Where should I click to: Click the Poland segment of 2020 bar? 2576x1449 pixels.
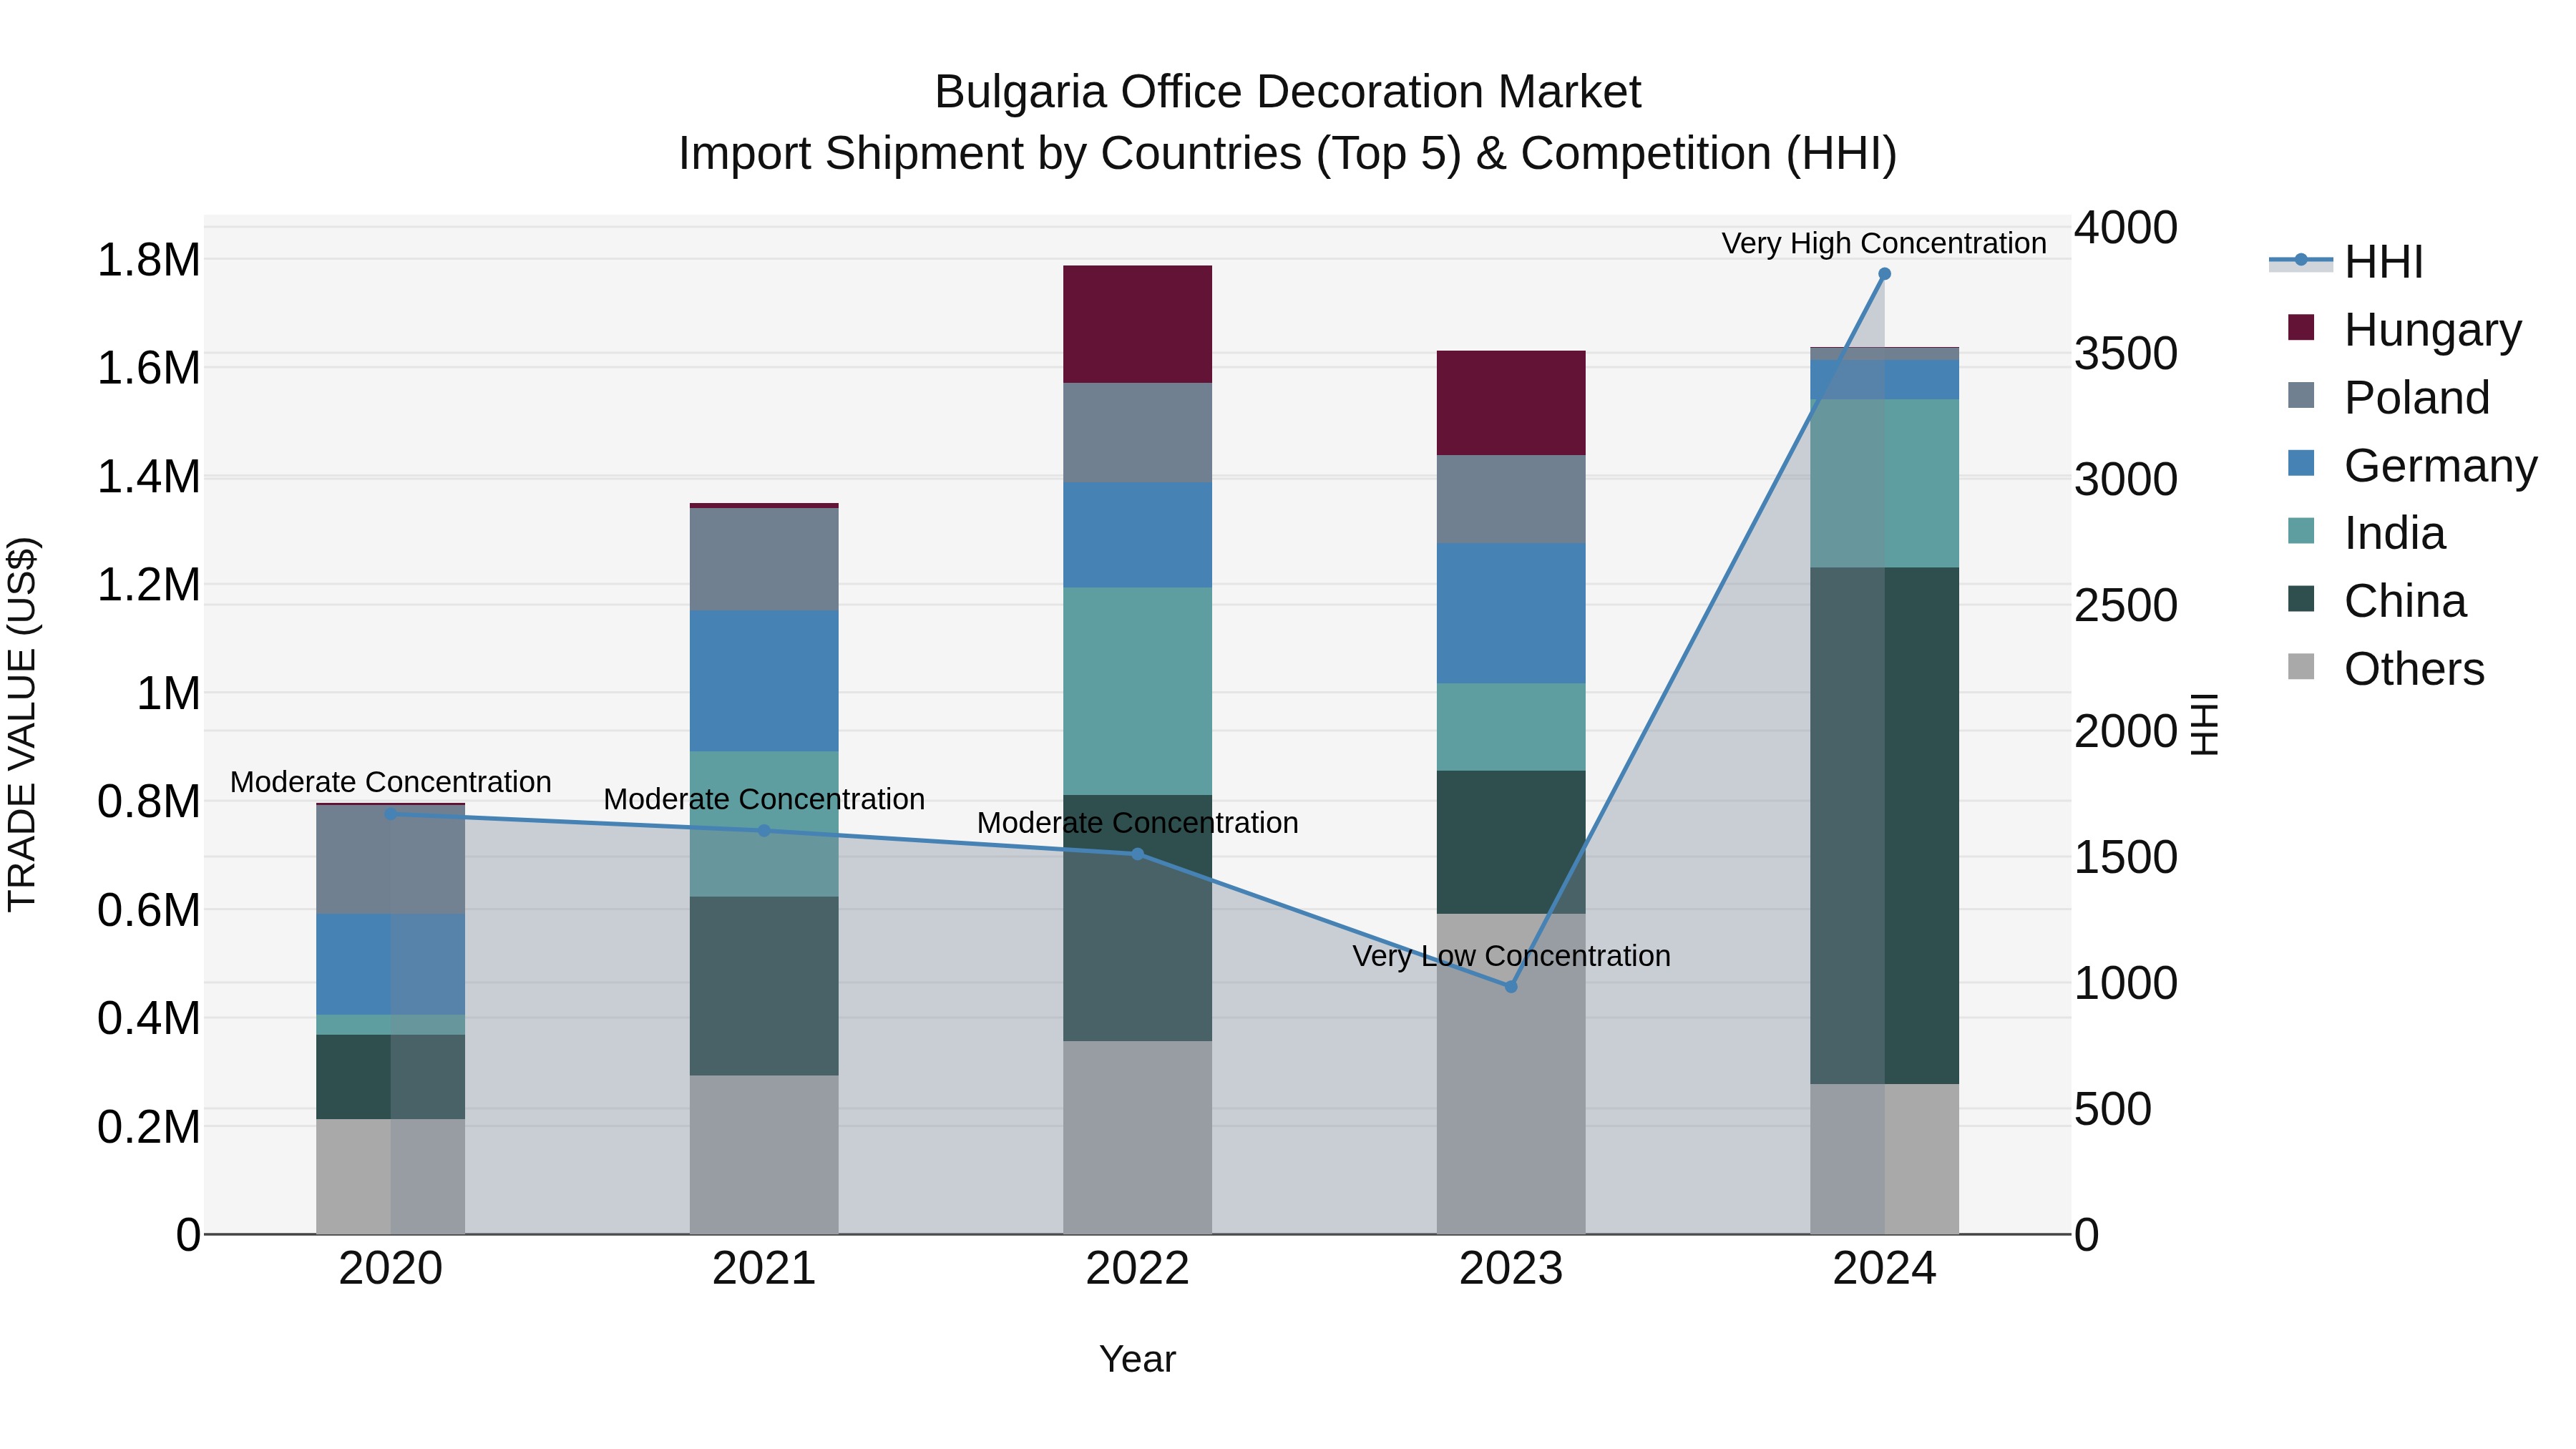(391, 859)
